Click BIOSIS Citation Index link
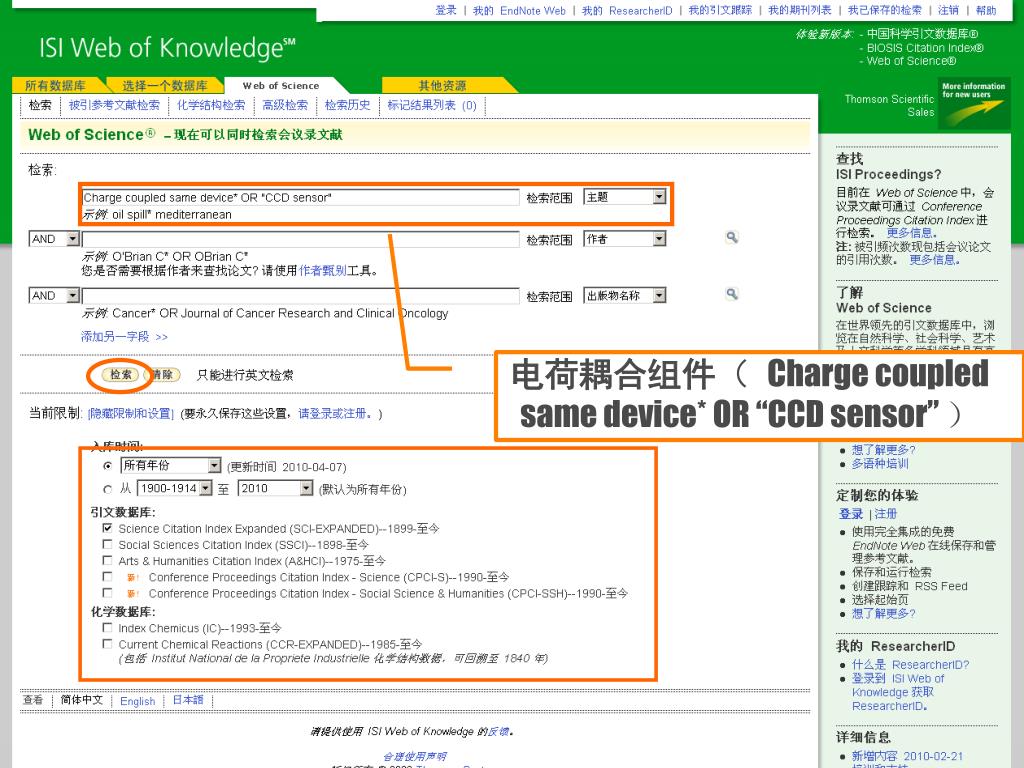Image resolution: width=1024 pixels, height=768 pixels. pyautogui.click(x=925, y=48)
